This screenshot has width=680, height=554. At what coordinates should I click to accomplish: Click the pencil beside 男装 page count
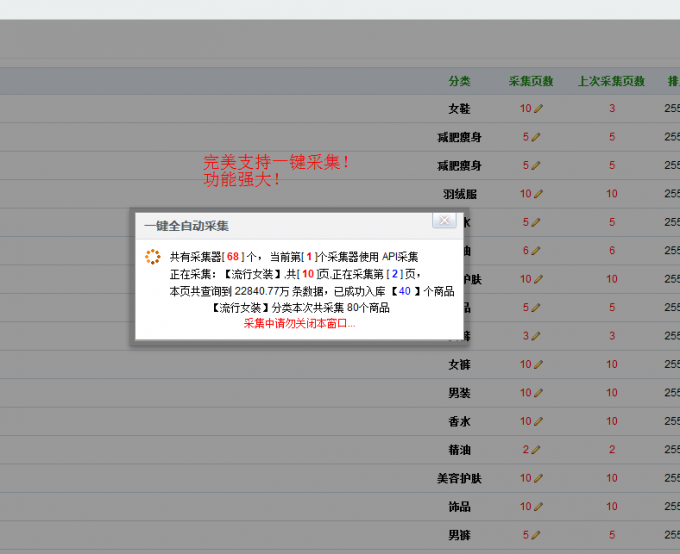pyautogui.click(x=538, y=393)
